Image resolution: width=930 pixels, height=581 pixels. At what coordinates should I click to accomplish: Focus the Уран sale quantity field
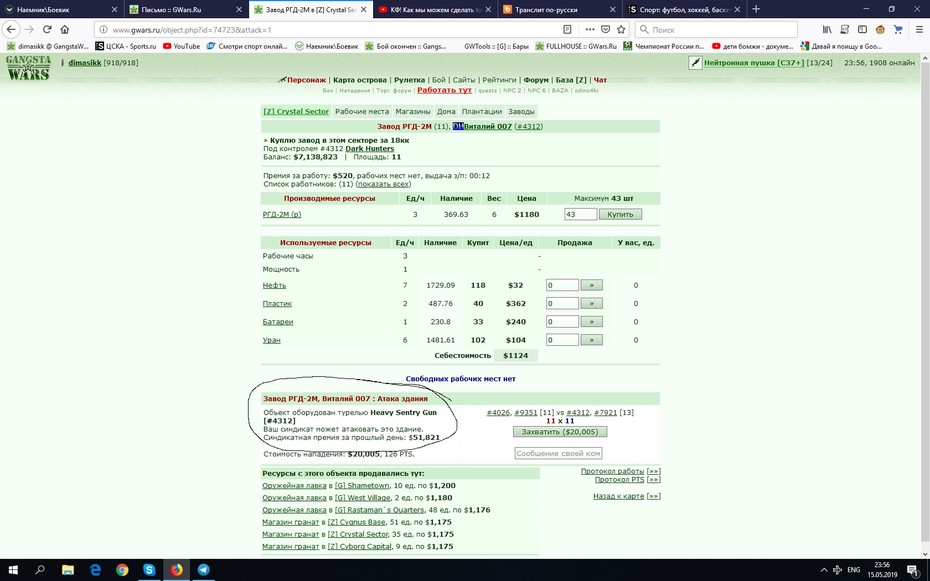[562, 340]
